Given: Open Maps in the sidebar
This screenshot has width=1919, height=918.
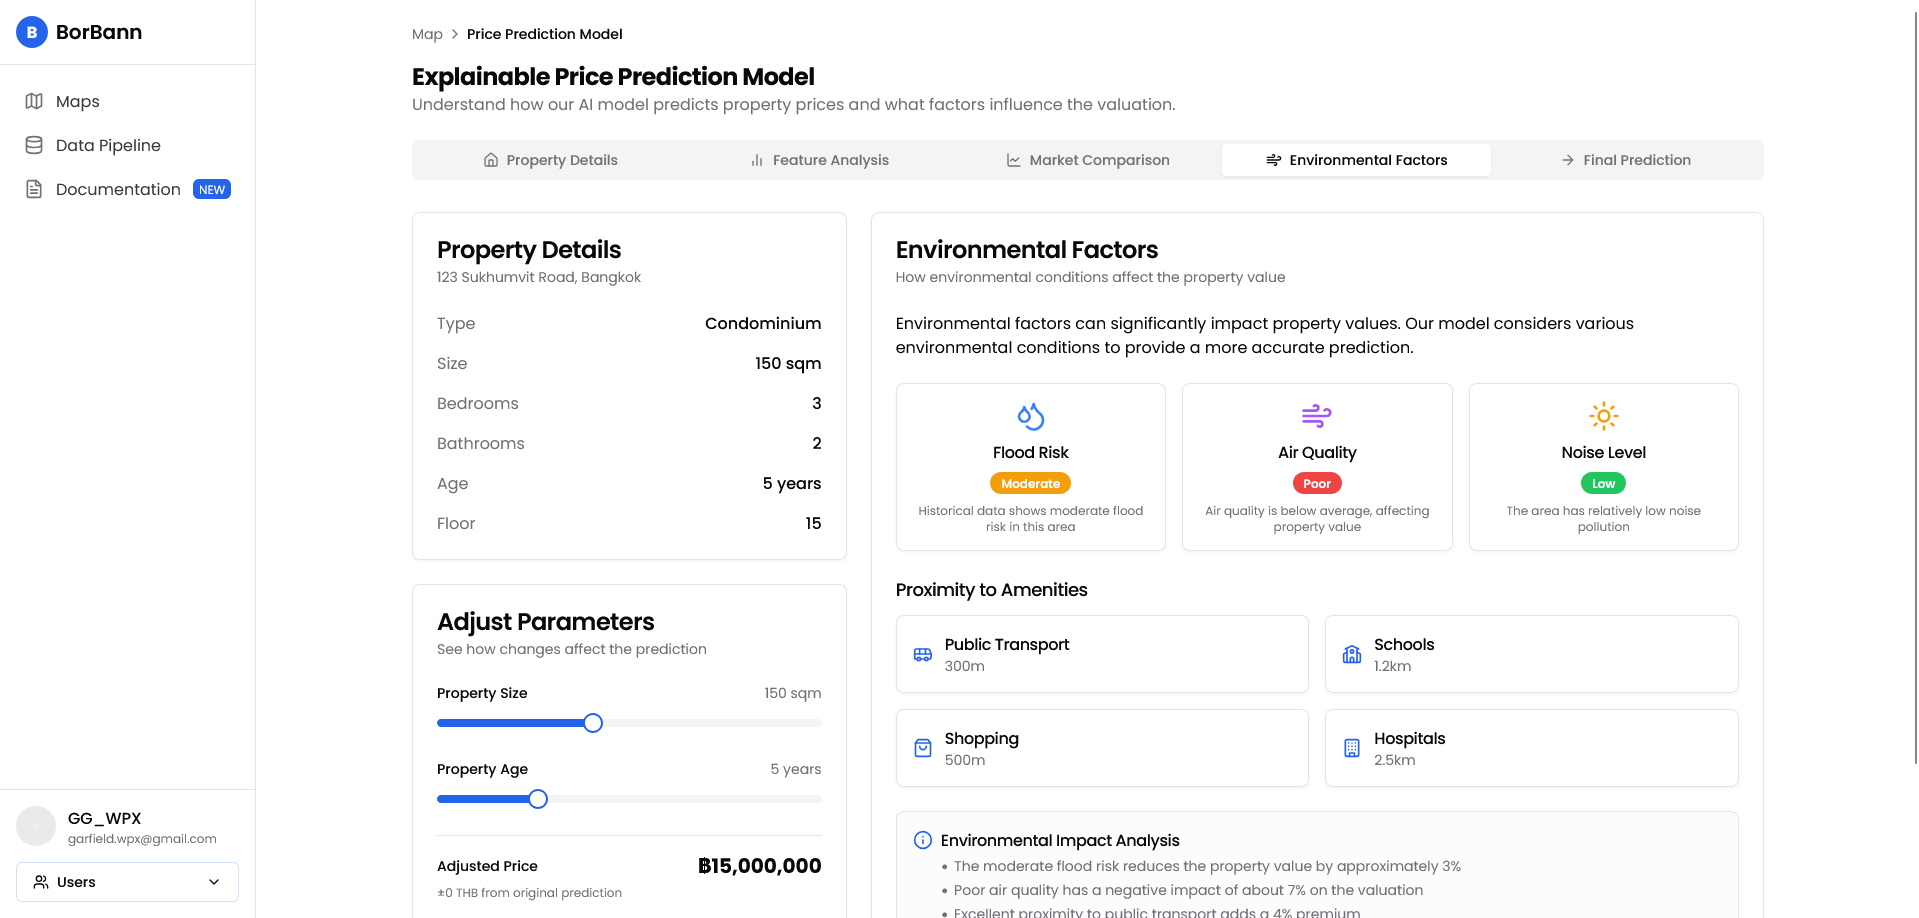Looking at the screenshot, I should [77, 101].
